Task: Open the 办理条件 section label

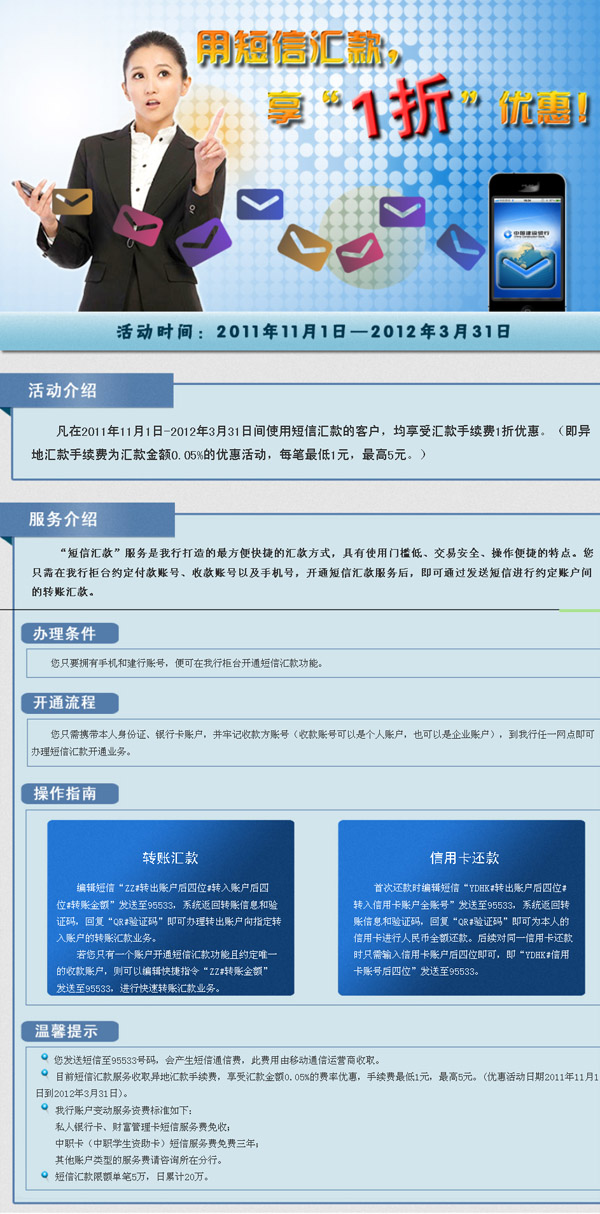Action: click(65, 634)
